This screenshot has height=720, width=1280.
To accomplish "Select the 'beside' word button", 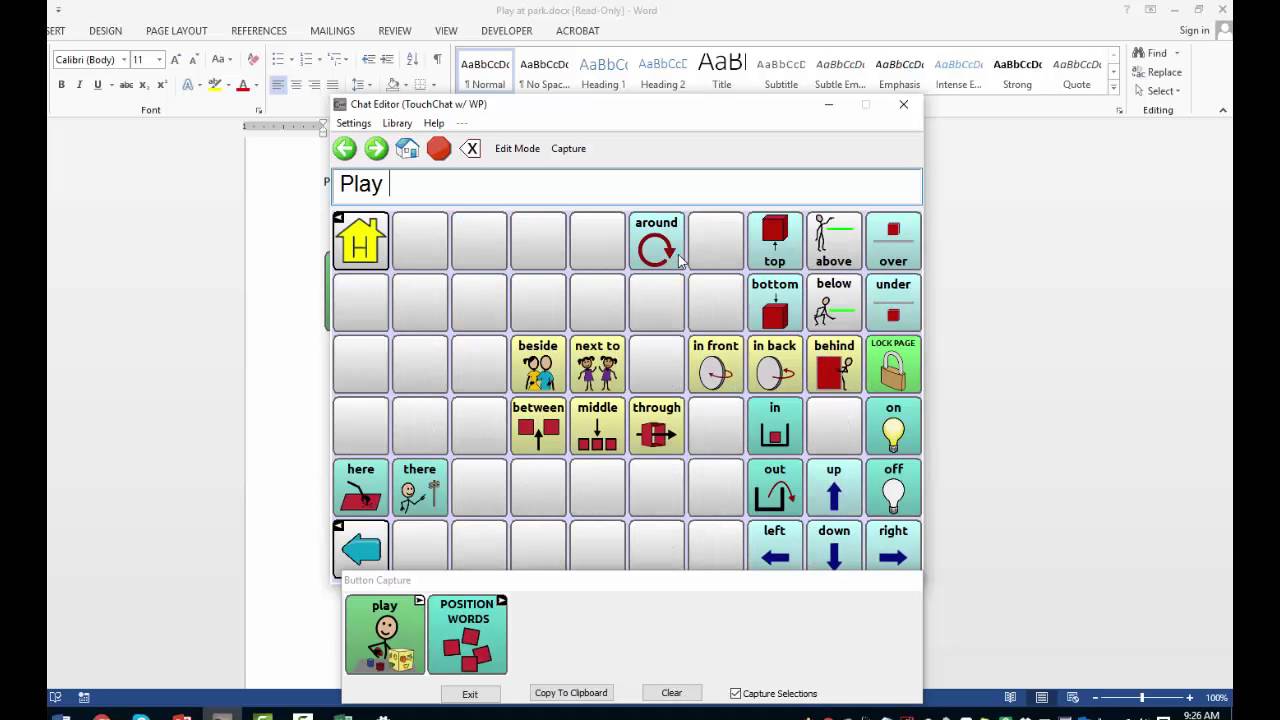I will coord(538,365).
